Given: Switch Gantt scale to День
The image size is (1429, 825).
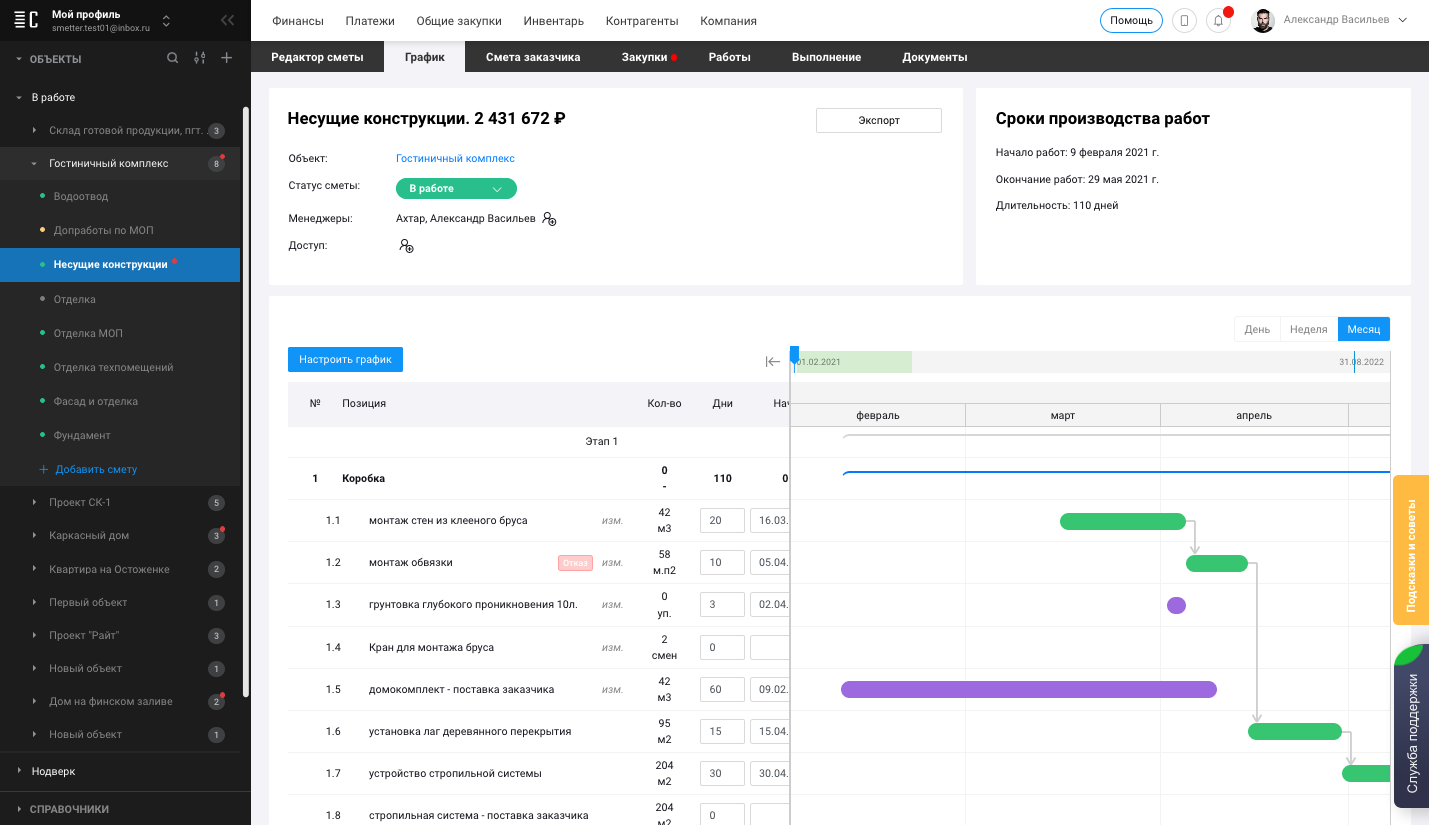Looking at the screenshot, I should (x=1257, y=329).
